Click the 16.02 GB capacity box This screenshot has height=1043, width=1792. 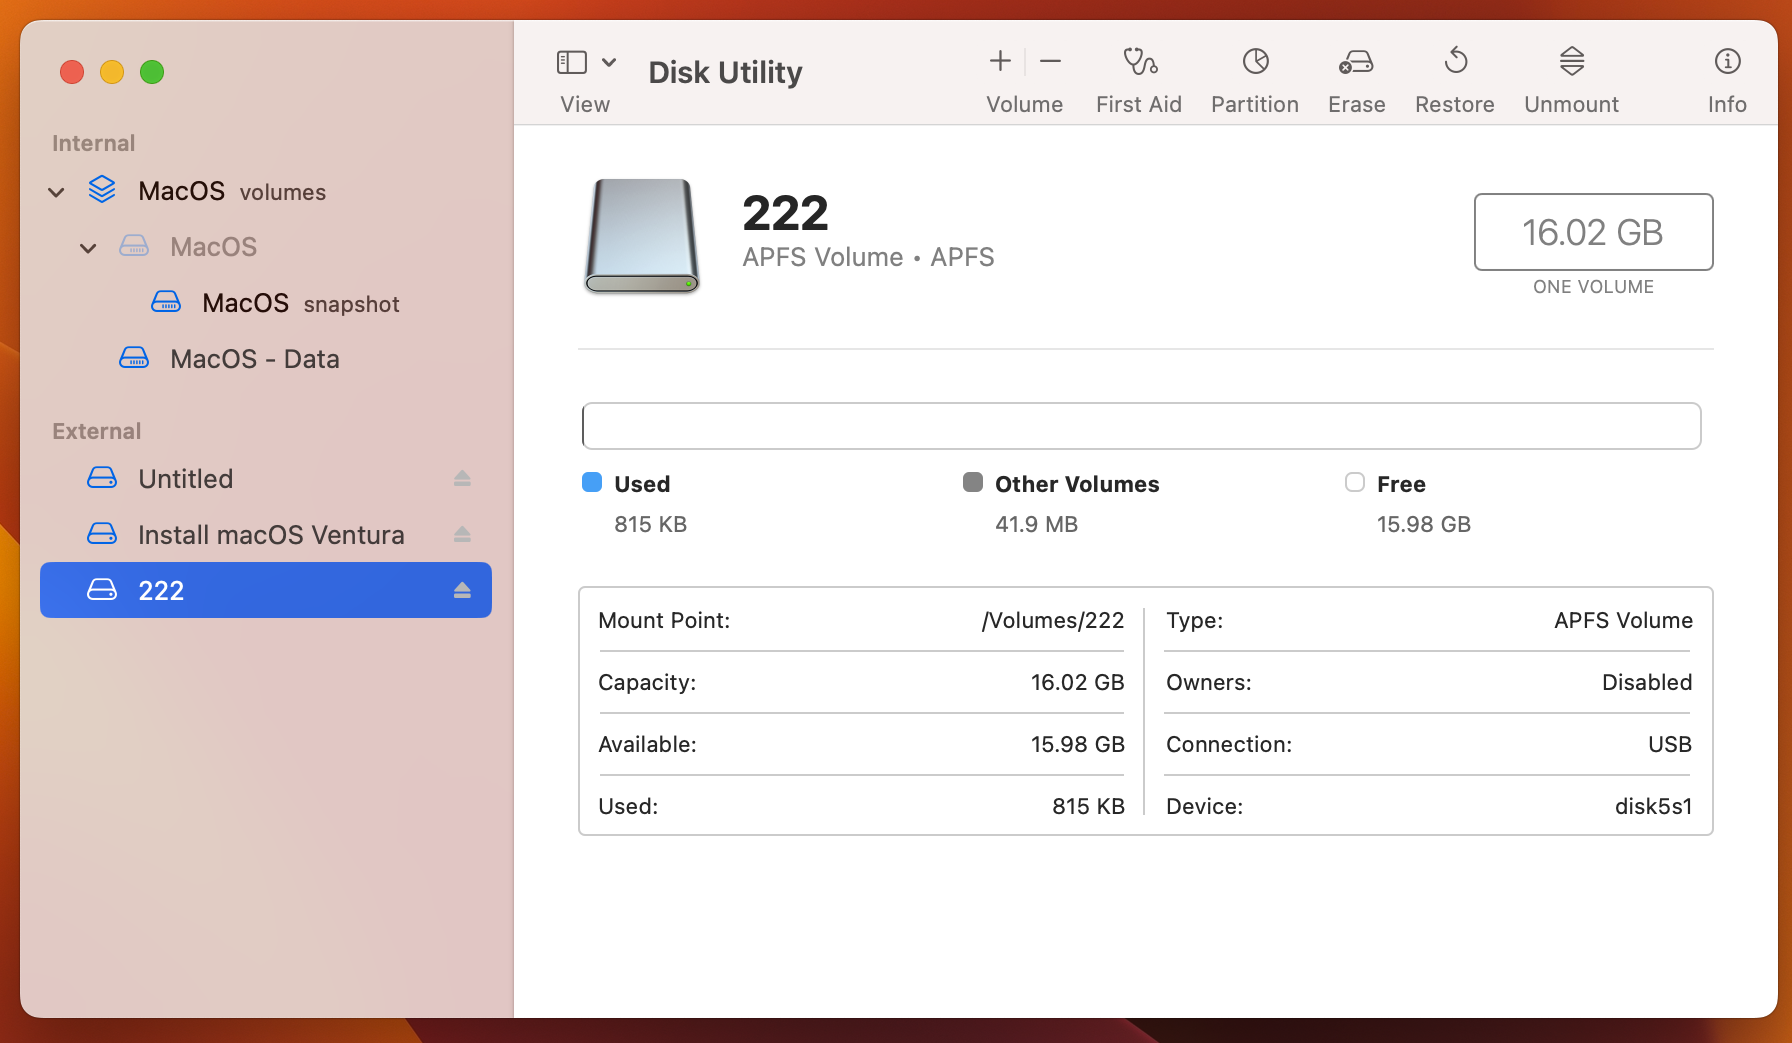point(1593,232)
